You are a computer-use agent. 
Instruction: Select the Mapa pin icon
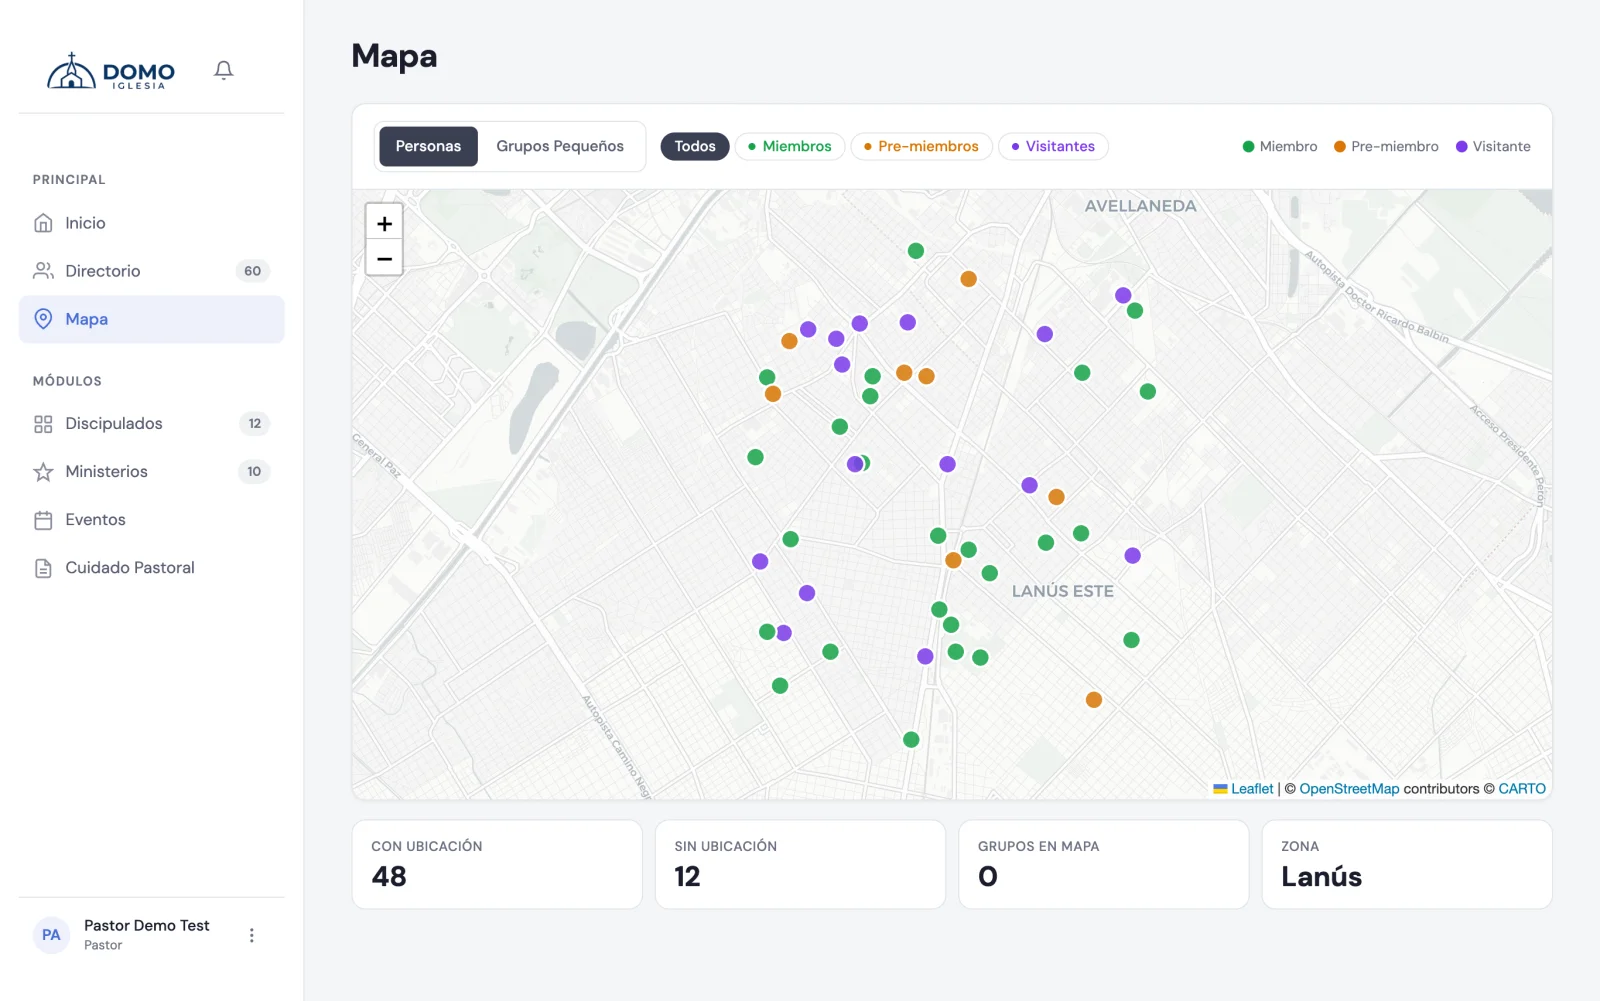point(43,319)
